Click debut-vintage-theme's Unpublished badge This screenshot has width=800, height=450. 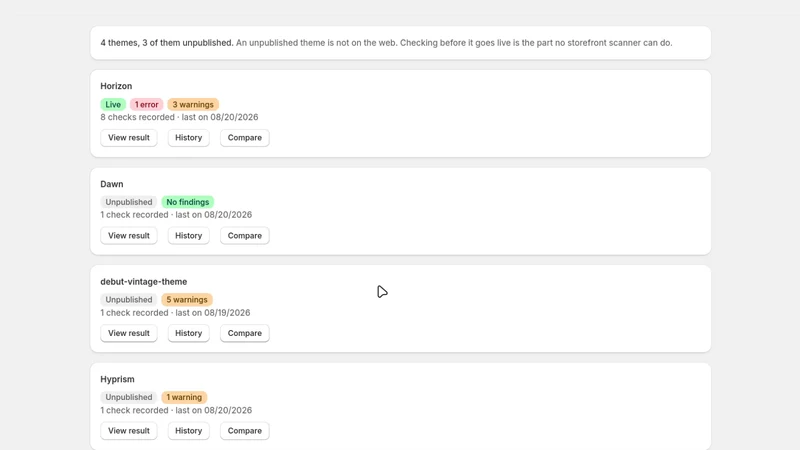129,299
